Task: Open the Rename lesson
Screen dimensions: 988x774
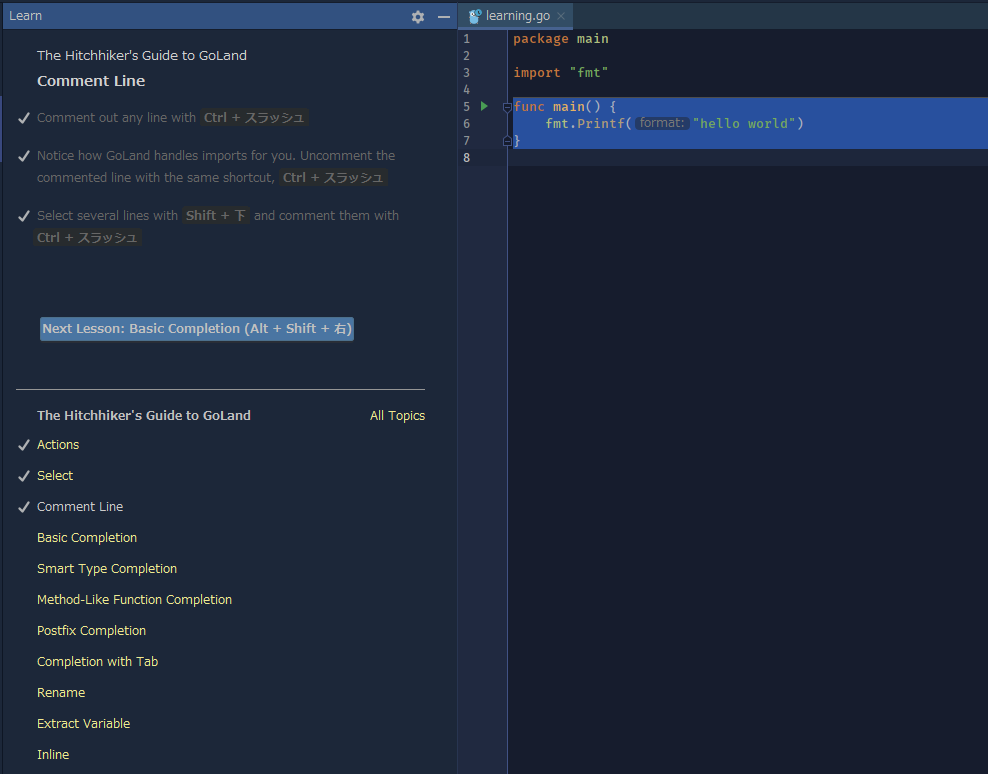Action: pyautogui.click(x=61, y=692)
